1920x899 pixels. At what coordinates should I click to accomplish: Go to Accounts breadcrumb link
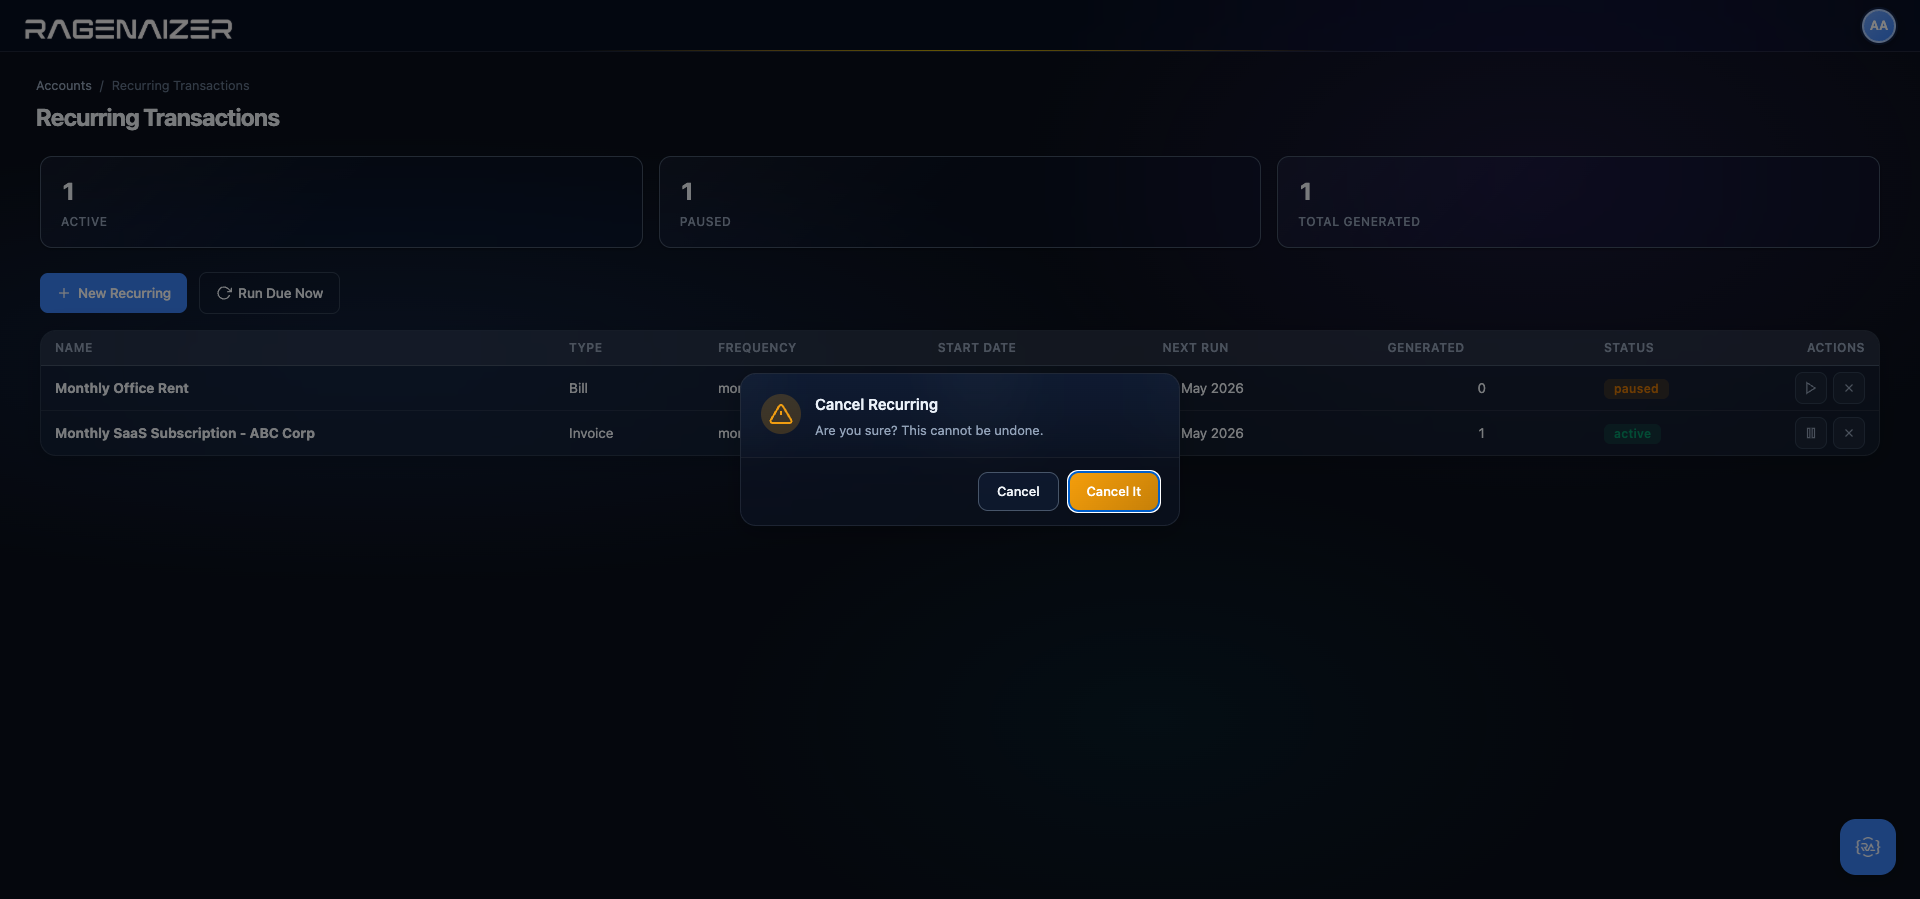pyautogui.click(x=64, y=86)
